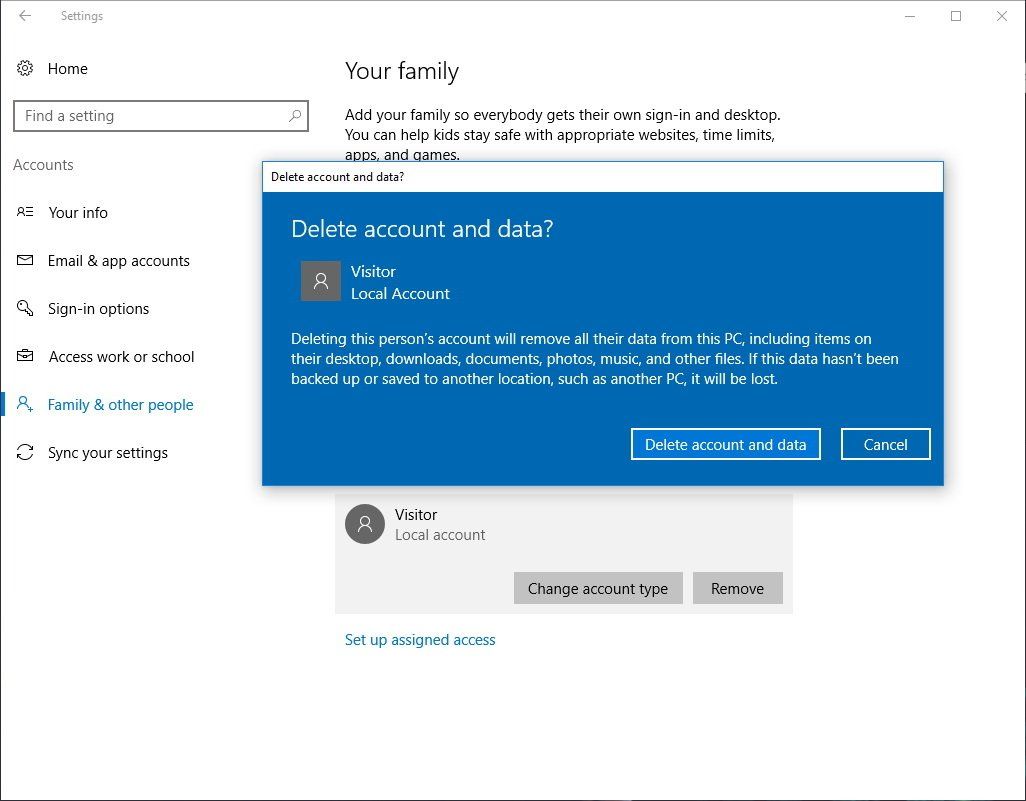Click the Visitor account avatar below the dialog

tap(364, 524)
